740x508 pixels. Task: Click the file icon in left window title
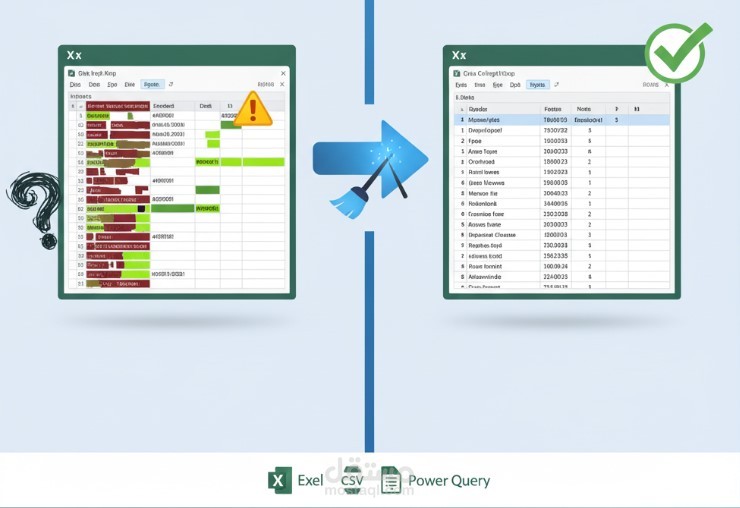72,73
